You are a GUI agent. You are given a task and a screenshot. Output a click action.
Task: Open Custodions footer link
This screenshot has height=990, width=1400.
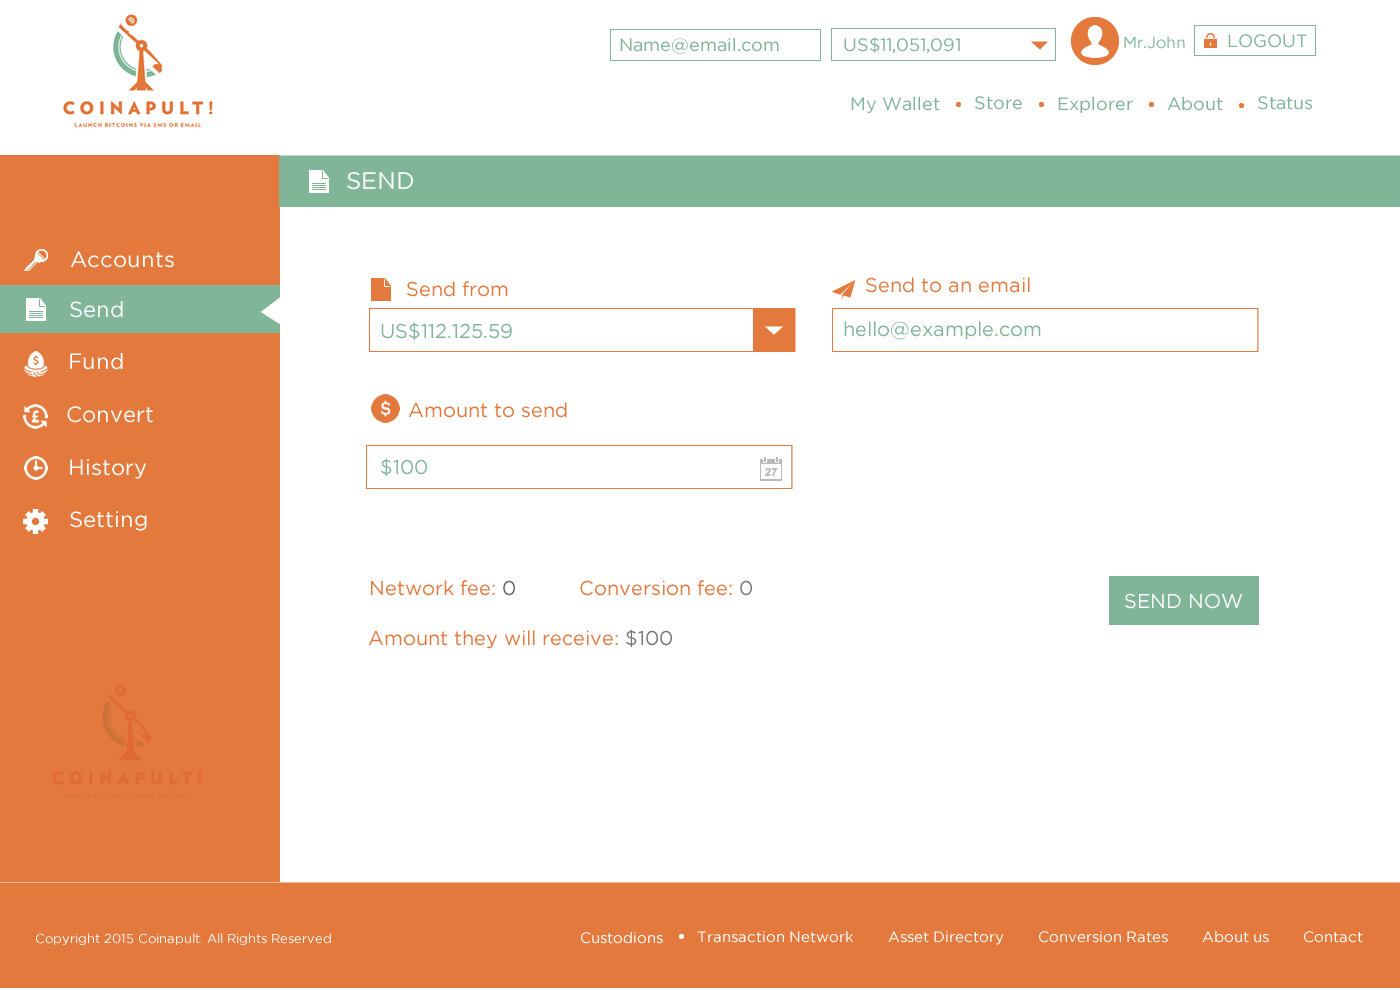coord(622,938)
